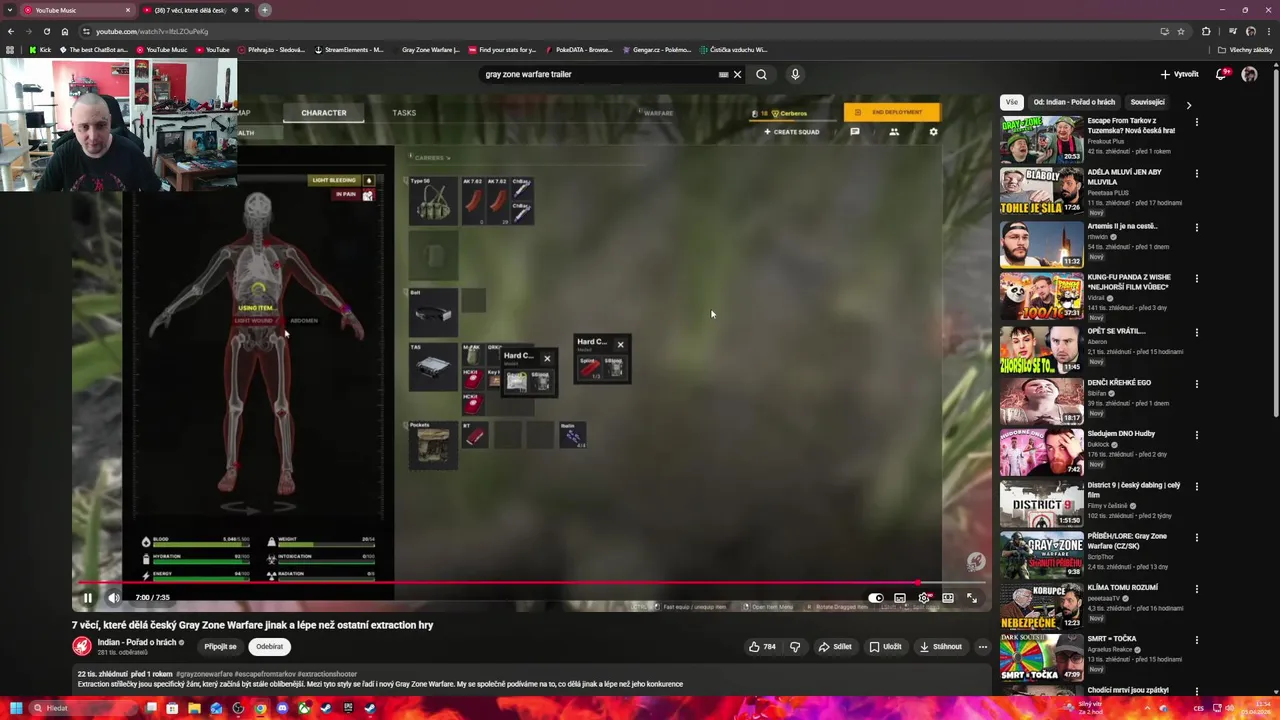The image size is (1280, 720).
Task: Click the Připojit se join button
Action: 220,647
